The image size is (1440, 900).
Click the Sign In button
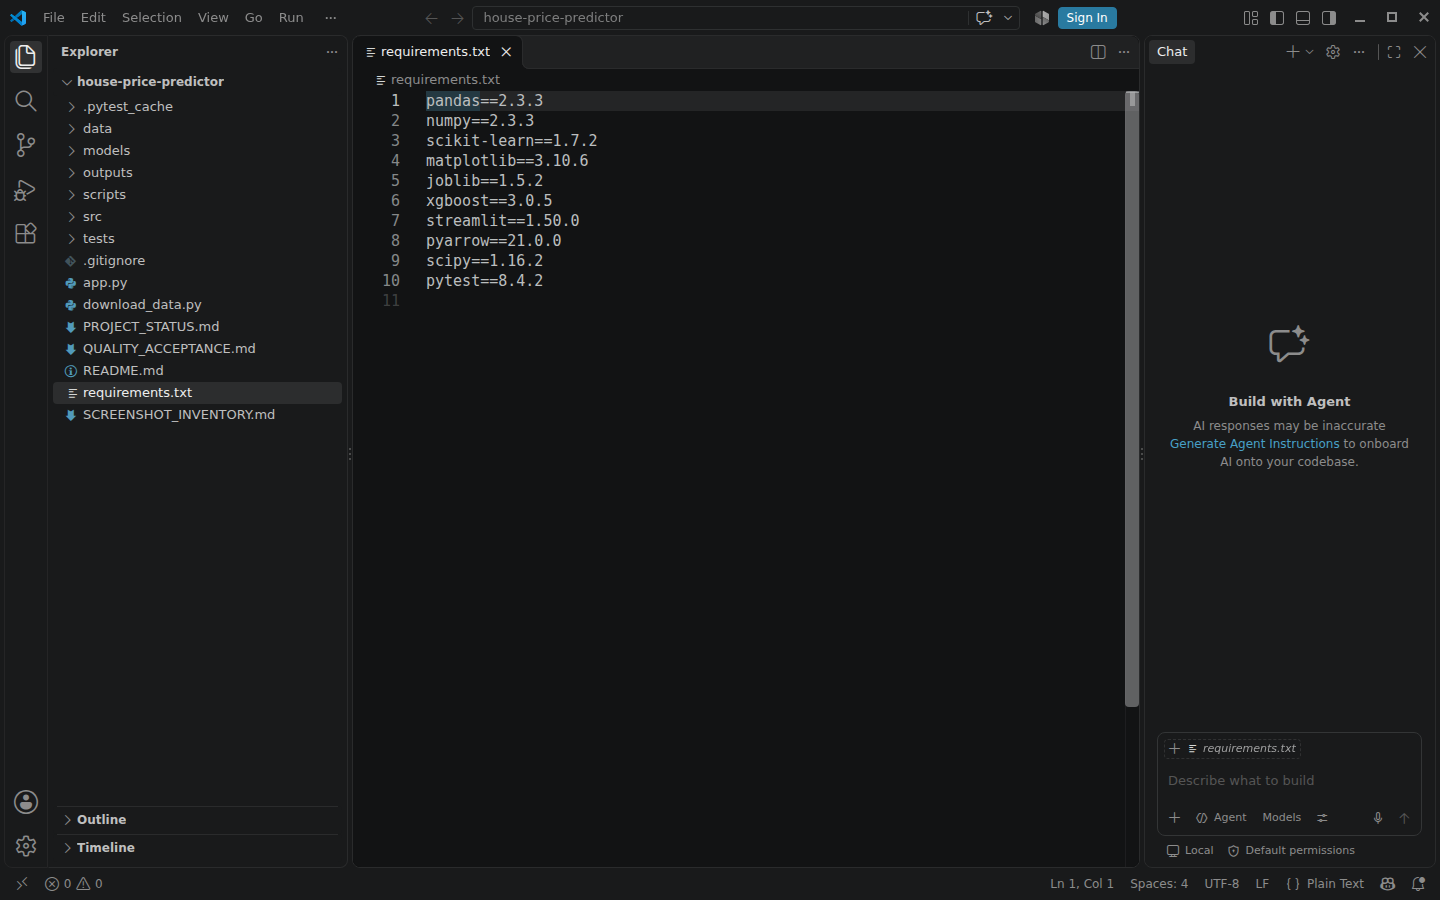click(1087, 18)
